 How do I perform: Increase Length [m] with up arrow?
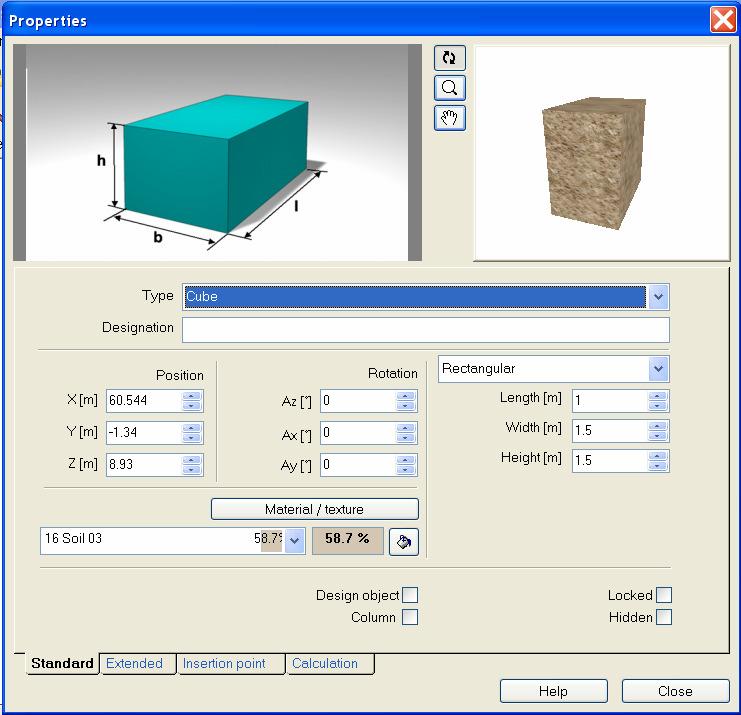[658, 396]
